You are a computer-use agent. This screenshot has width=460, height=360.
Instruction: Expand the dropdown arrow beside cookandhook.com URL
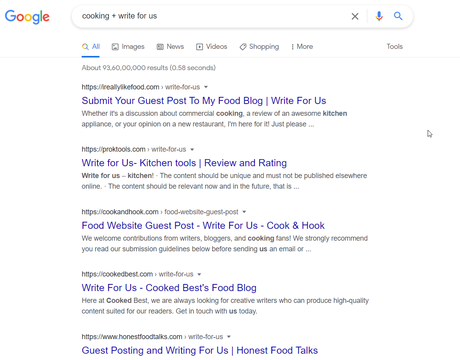[244, 212]
